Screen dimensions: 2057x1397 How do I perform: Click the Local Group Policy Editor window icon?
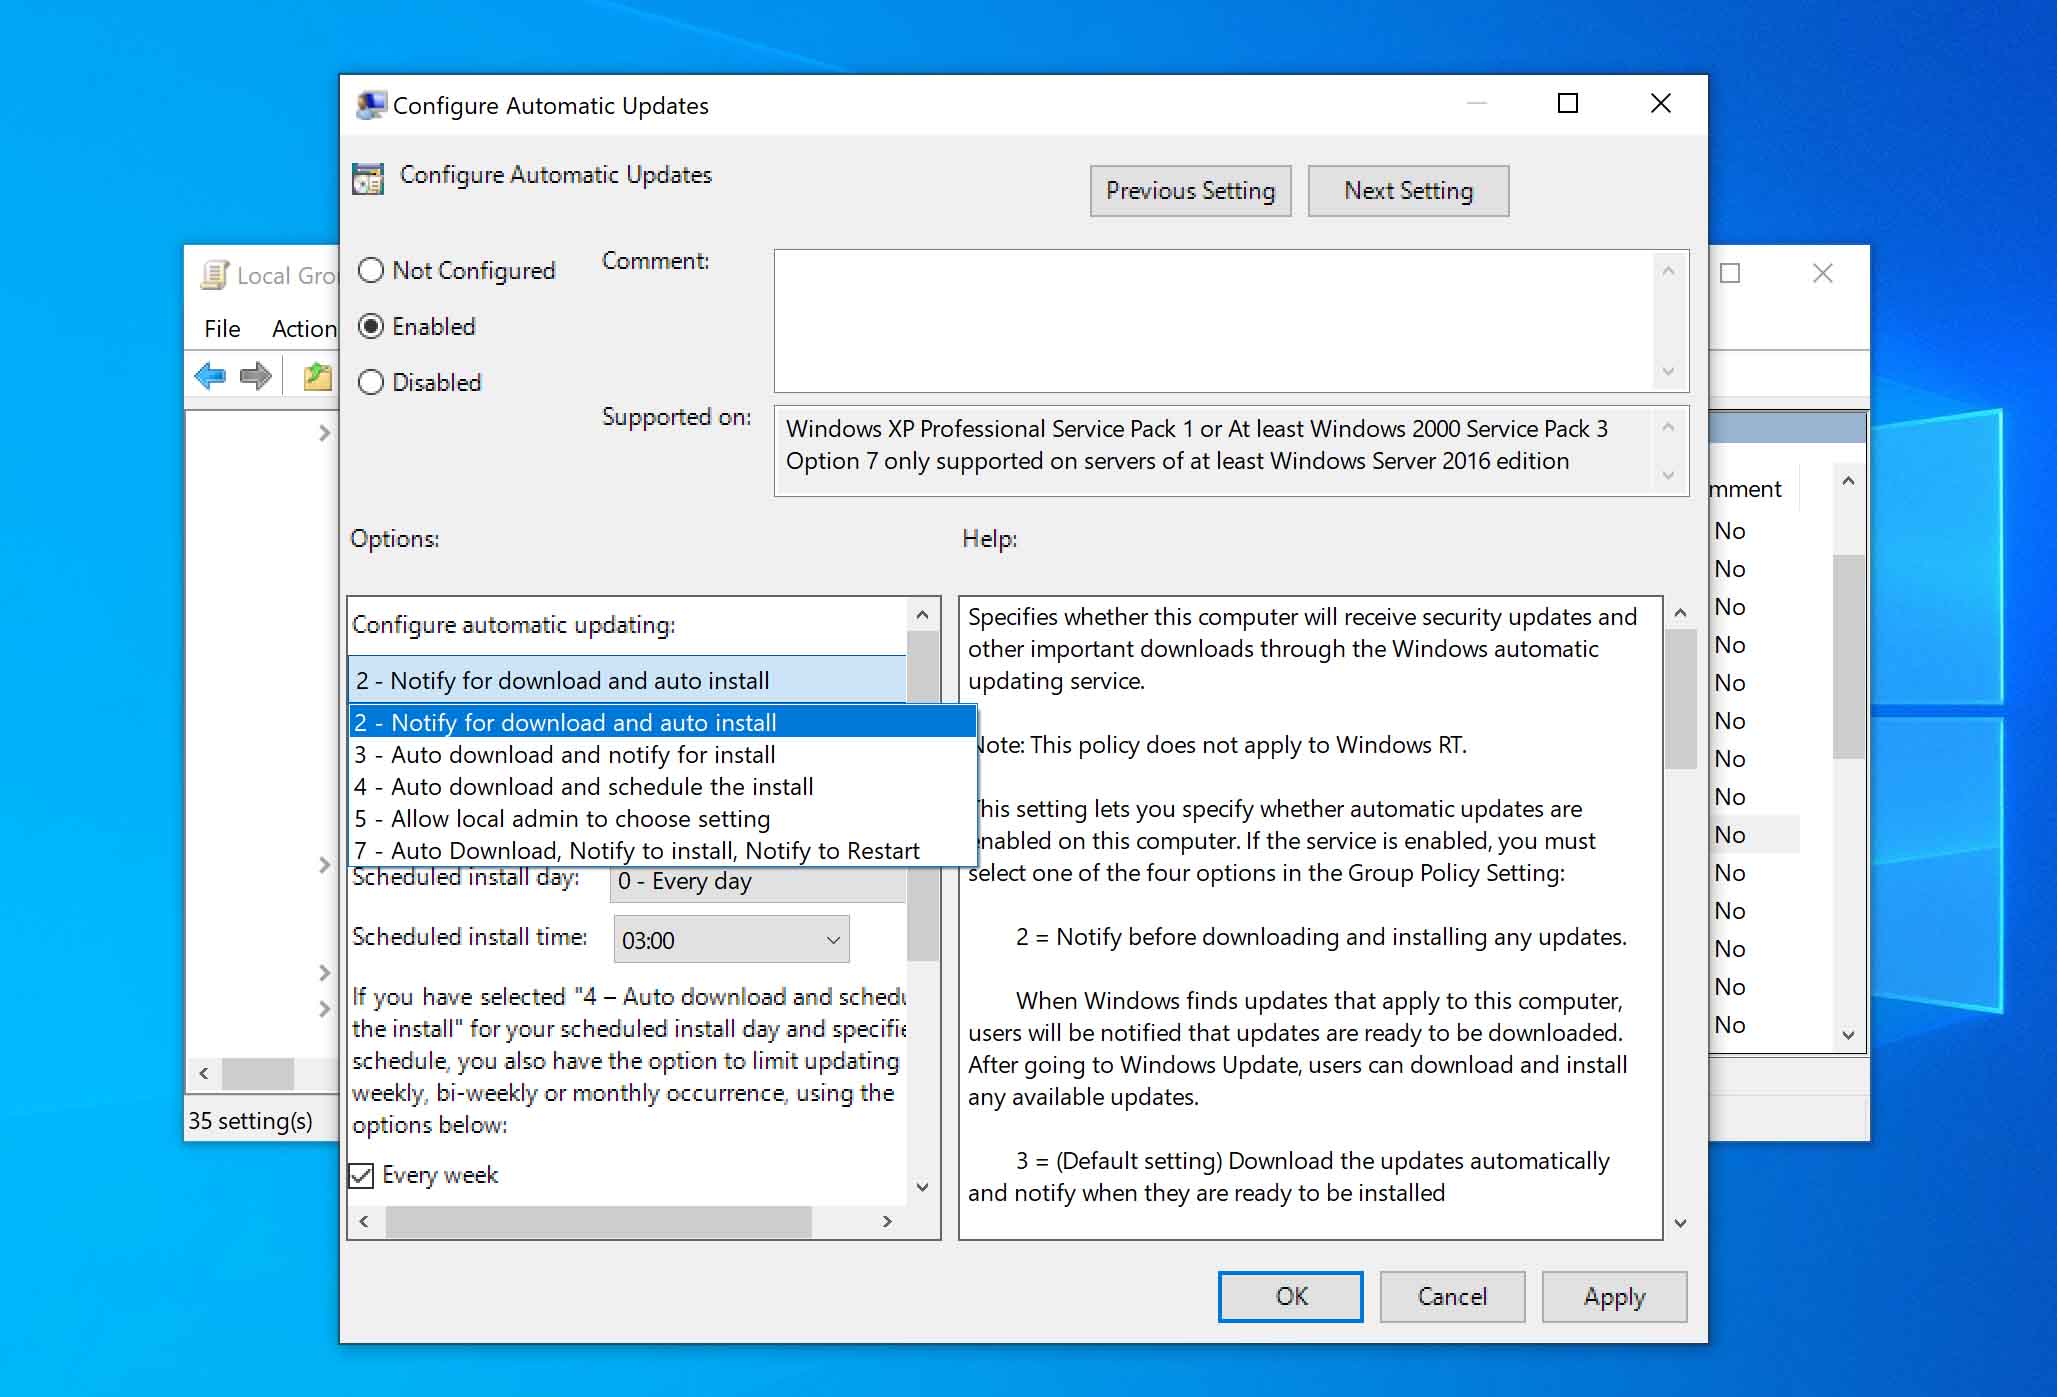pos(214,275)
